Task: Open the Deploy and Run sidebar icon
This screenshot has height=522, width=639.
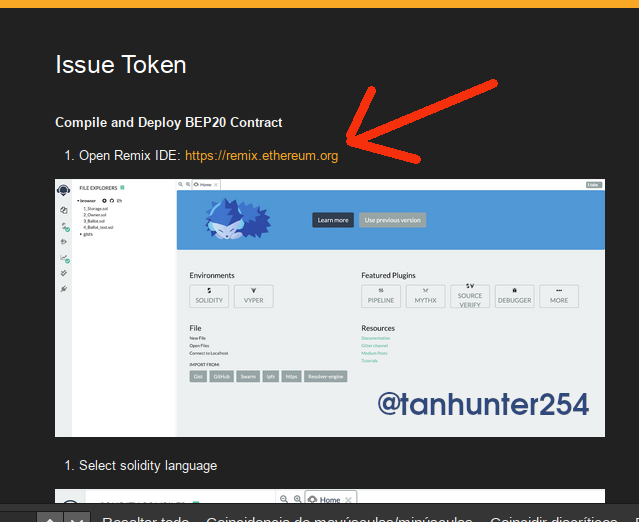Action: [x=64, y=242]
